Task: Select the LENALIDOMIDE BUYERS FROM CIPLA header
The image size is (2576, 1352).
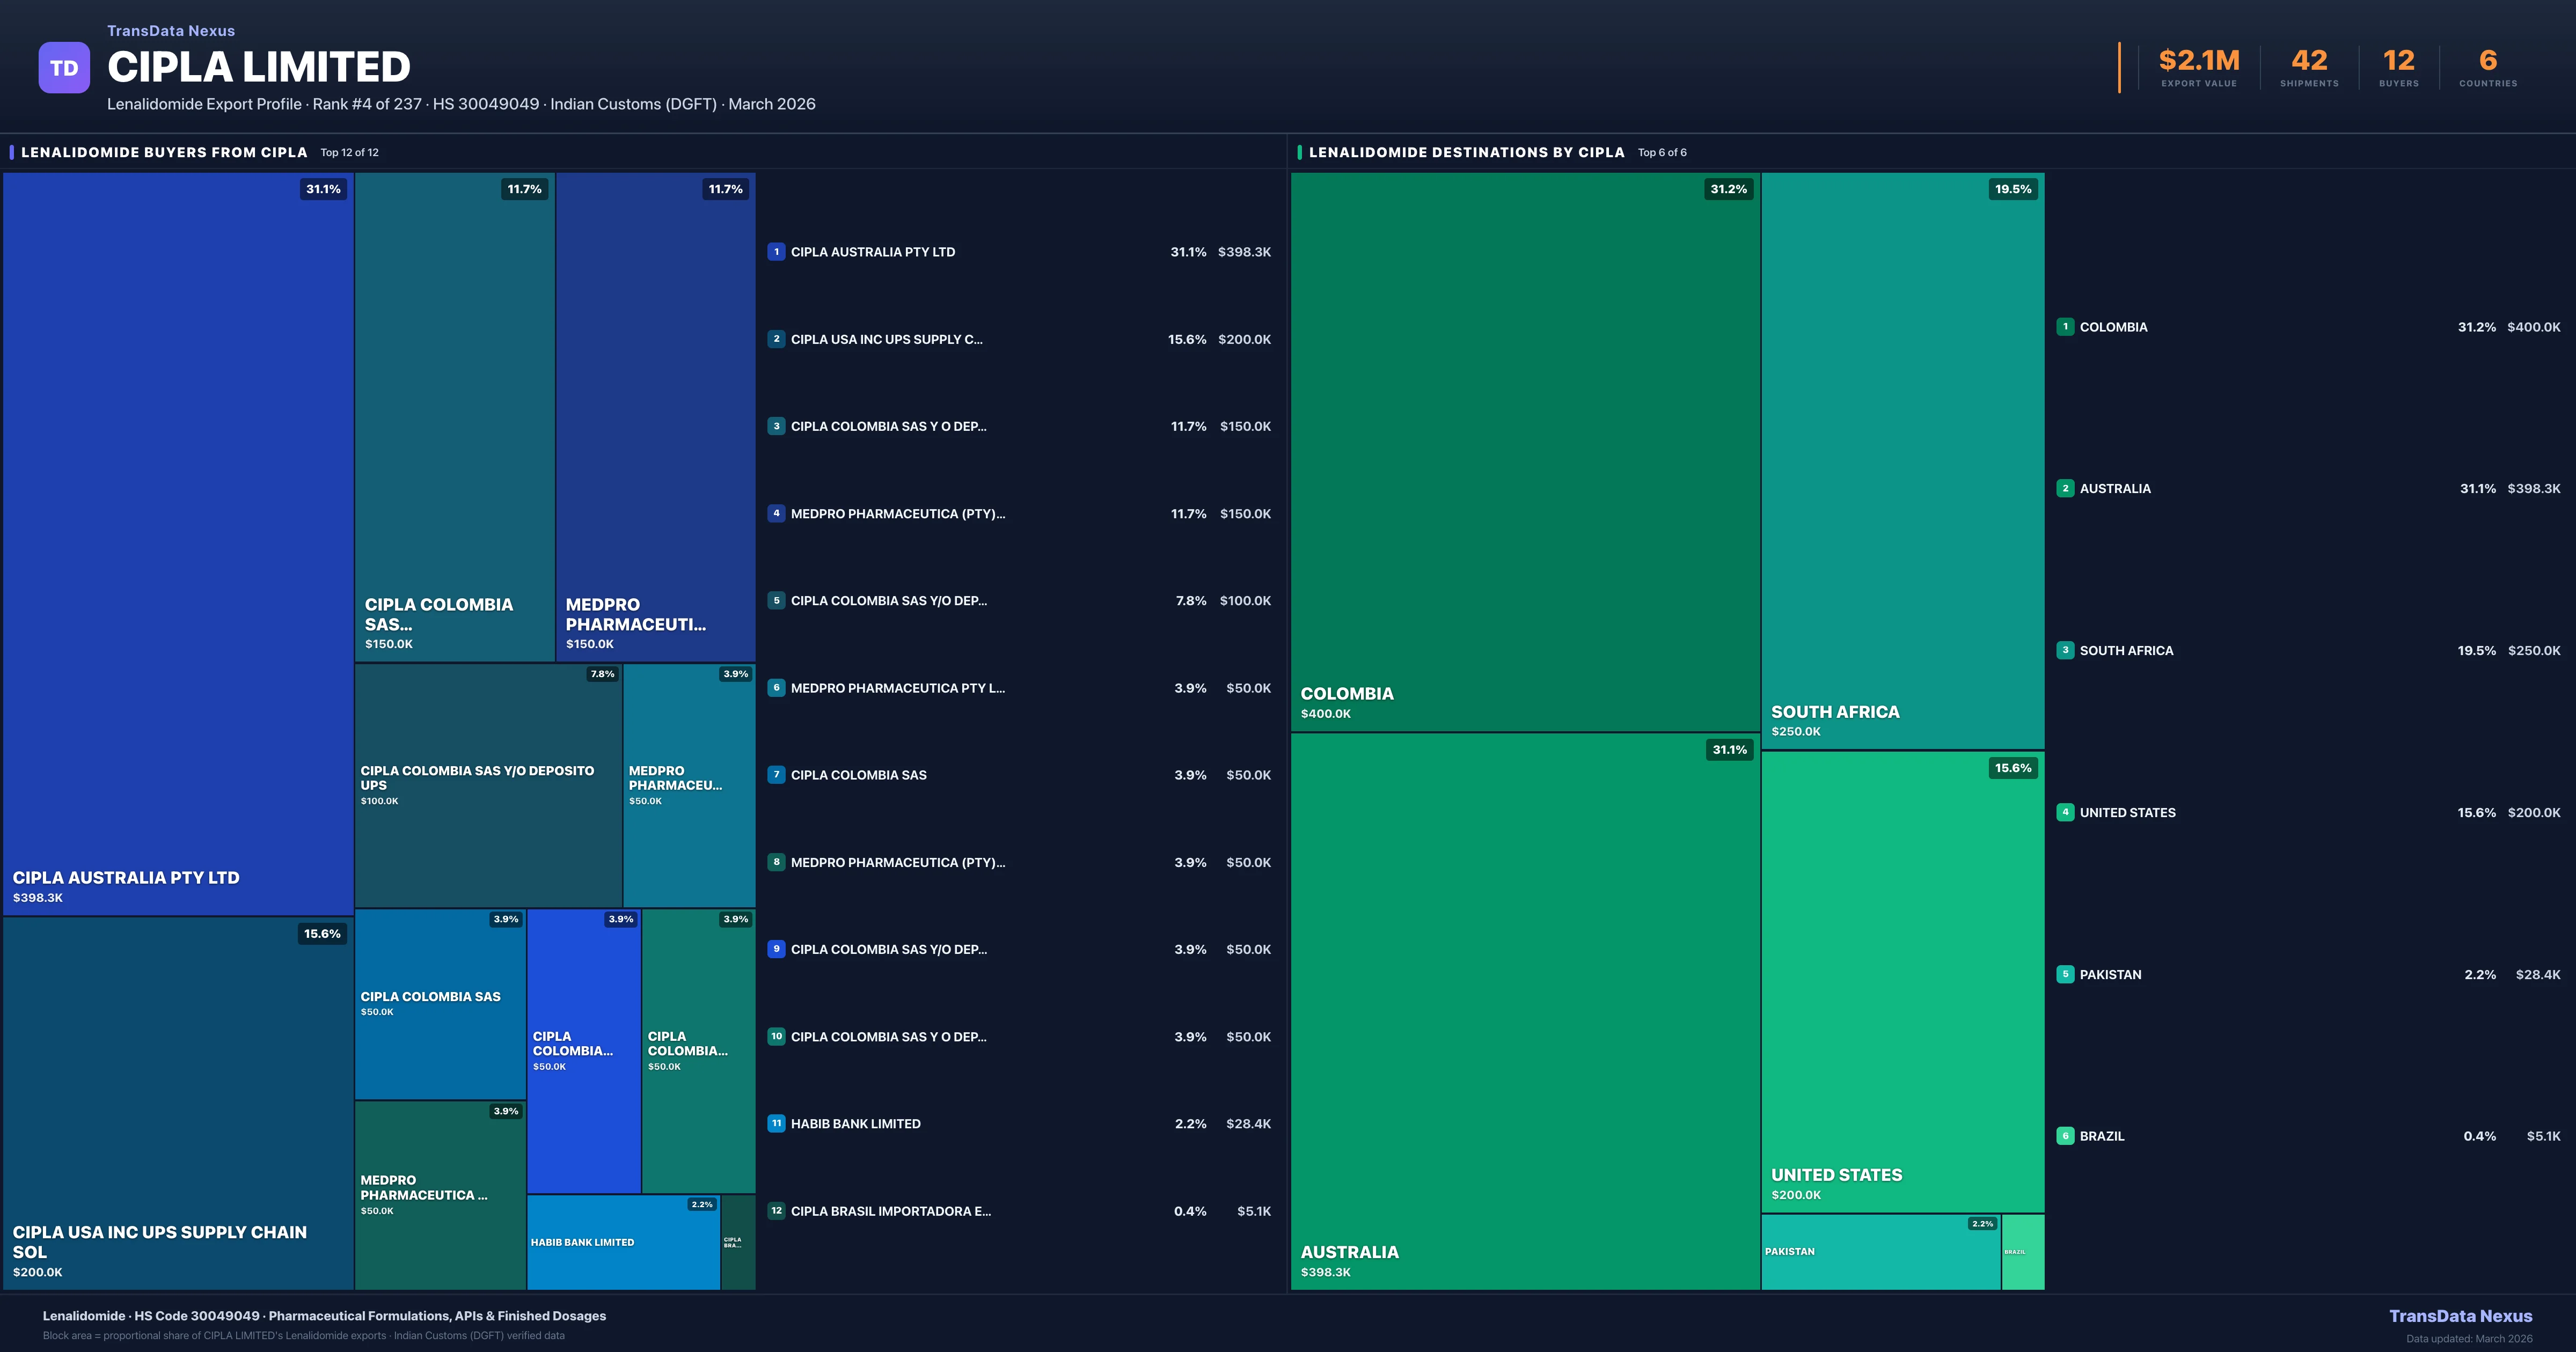Action: pos(164,152)
